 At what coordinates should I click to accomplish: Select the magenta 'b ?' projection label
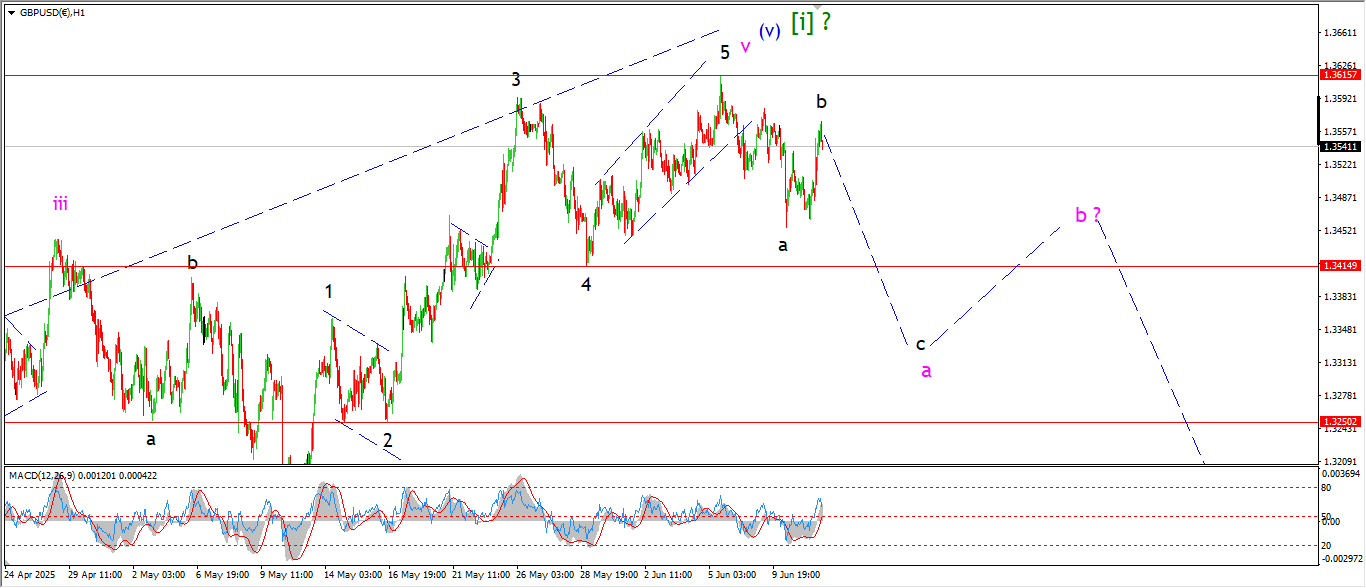click(x=1088, y=214)
